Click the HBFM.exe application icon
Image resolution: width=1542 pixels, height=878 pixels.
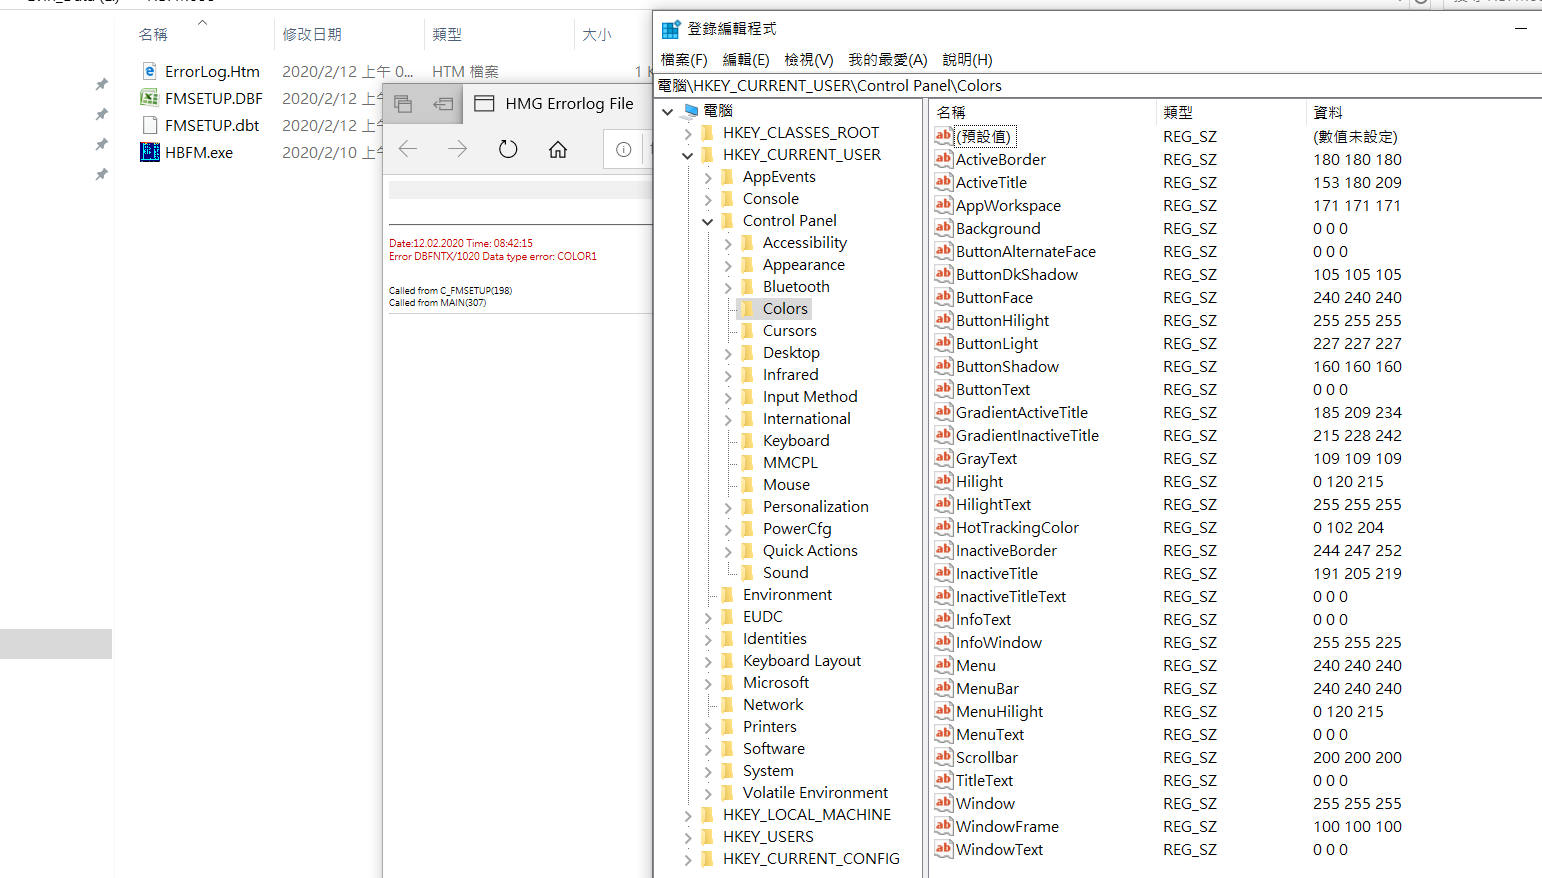tap(149, 152)
